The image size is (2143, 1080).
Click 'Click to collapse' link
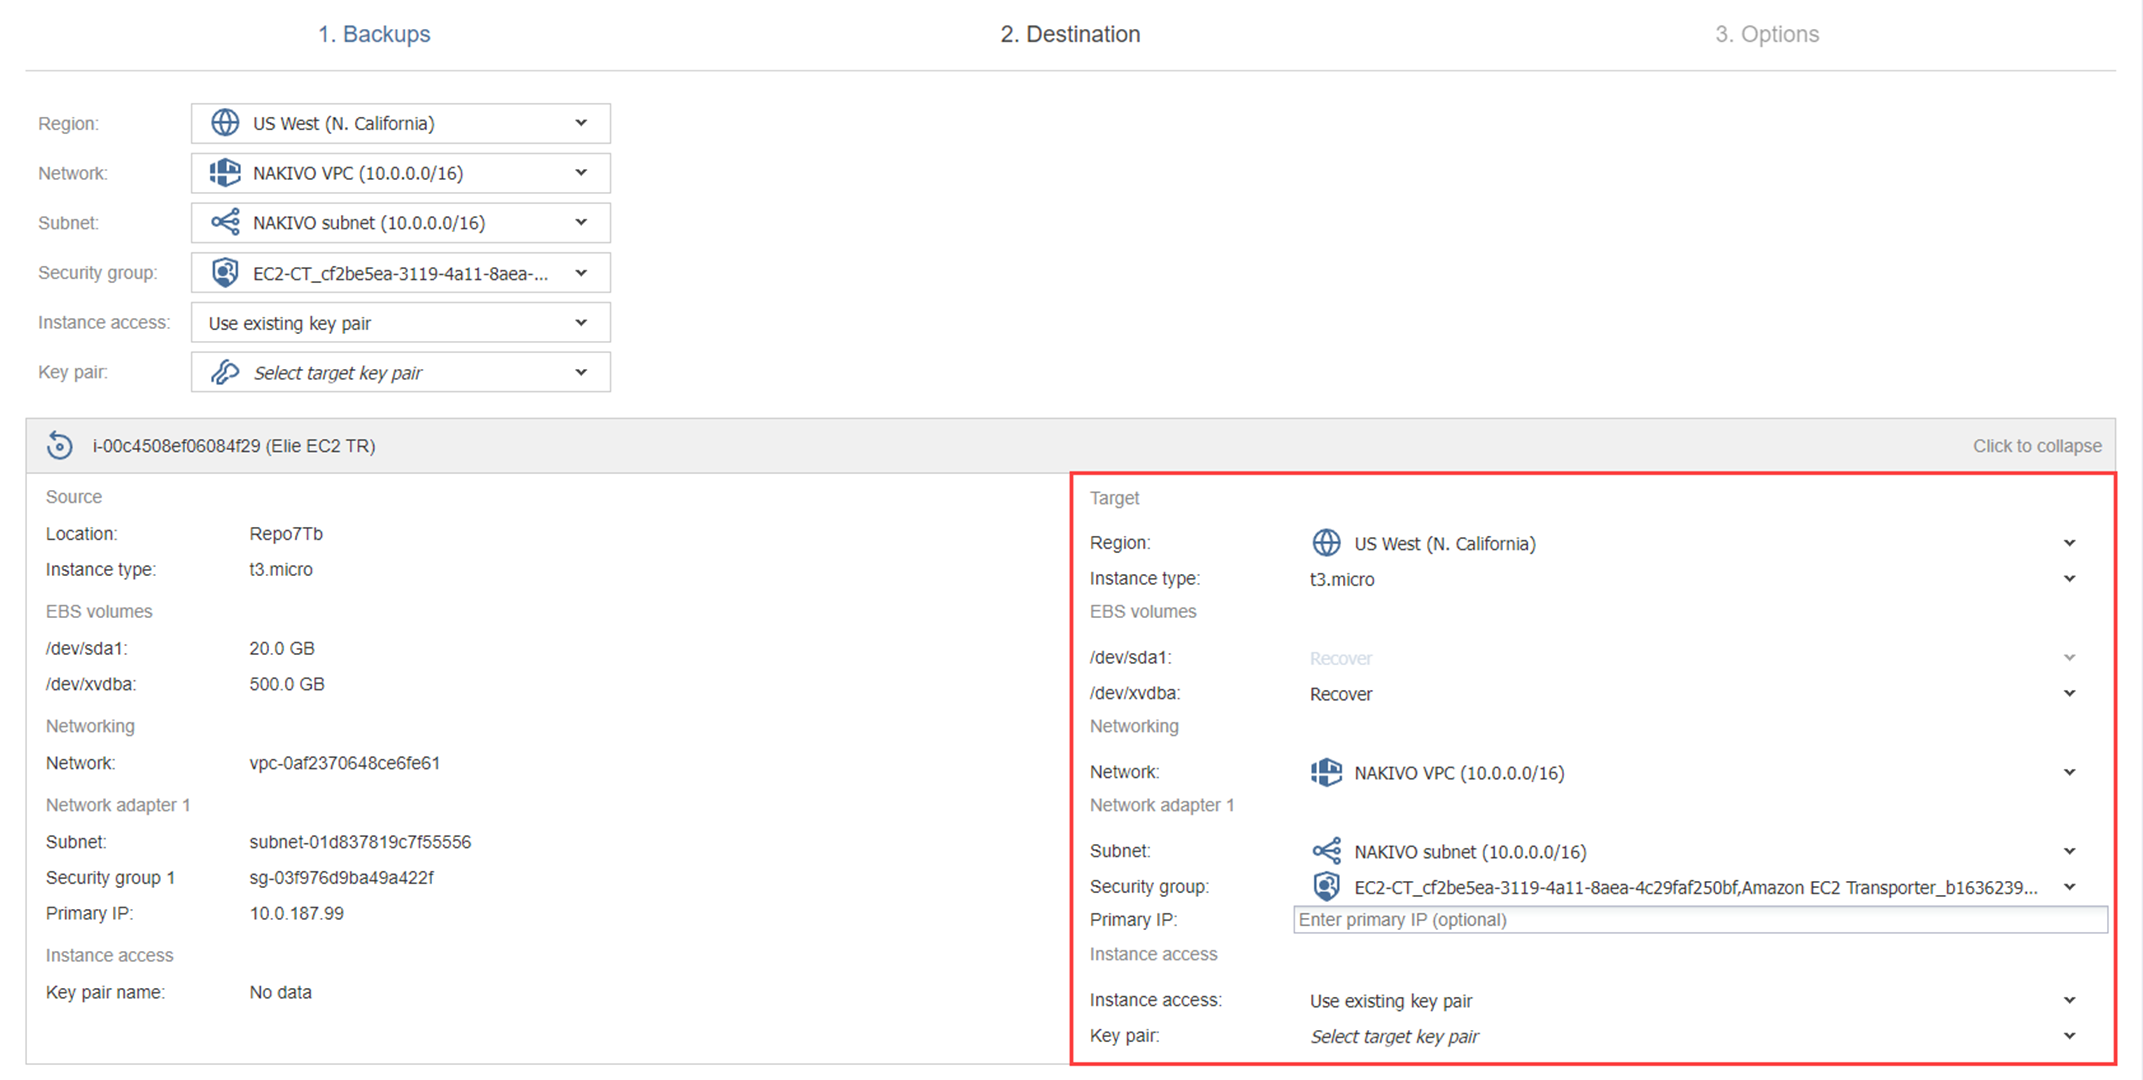point(2036,446)
